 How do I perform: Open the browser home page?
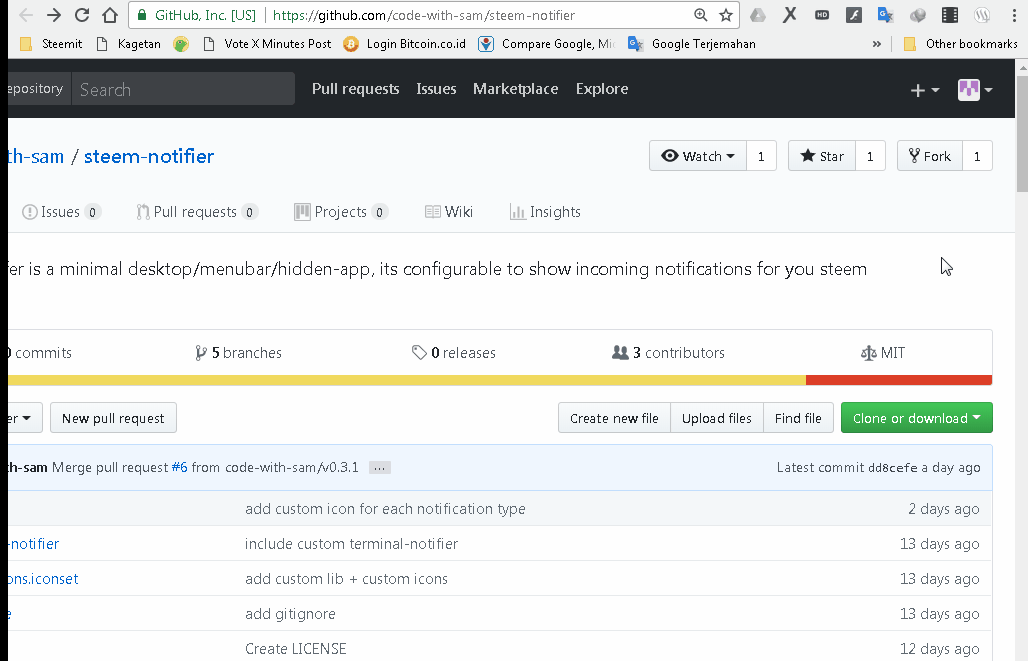coord(110,15)
